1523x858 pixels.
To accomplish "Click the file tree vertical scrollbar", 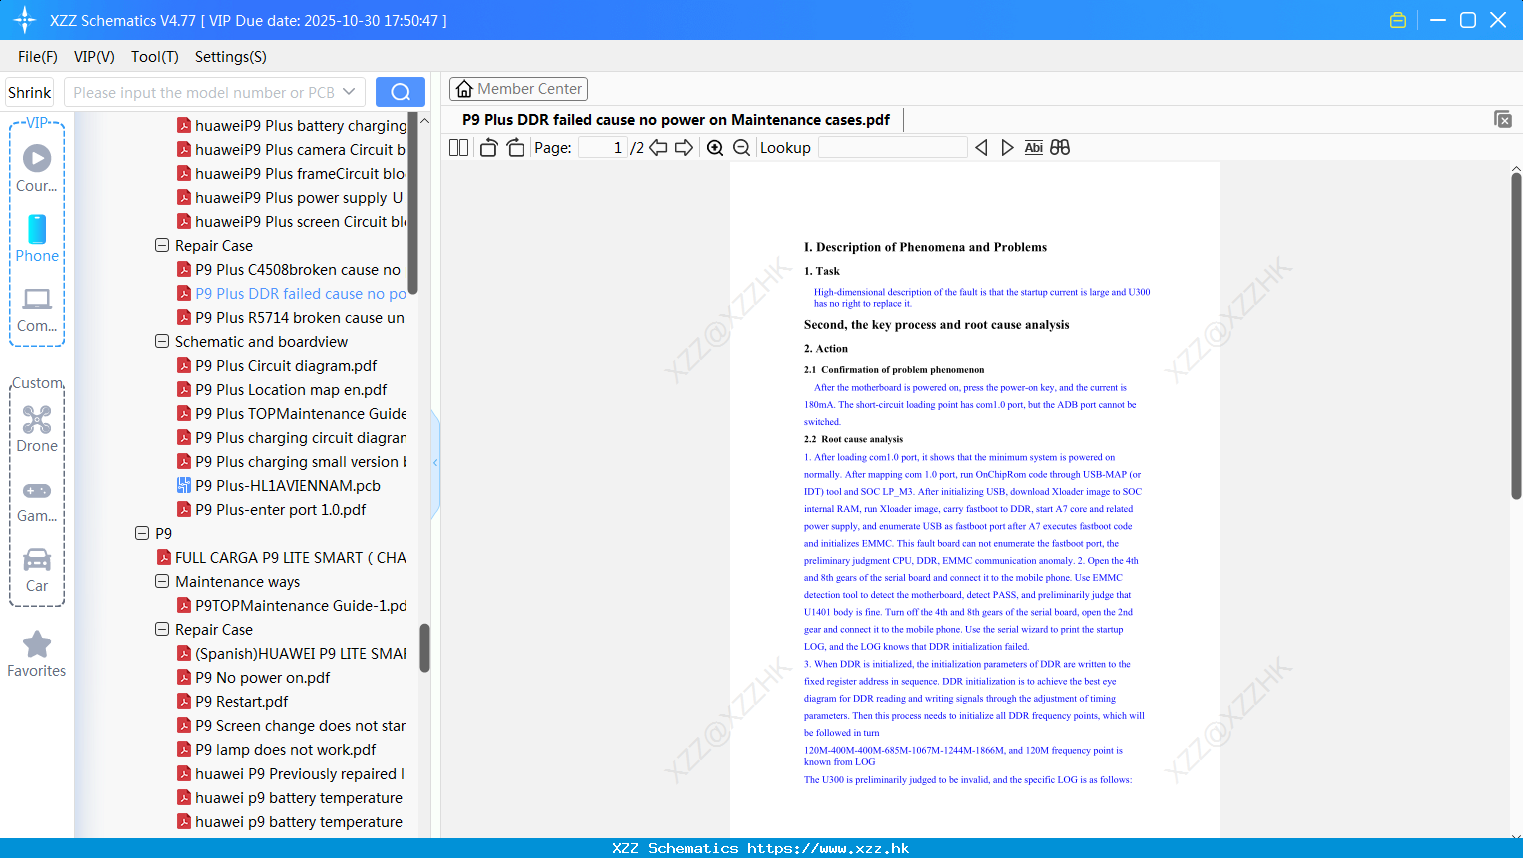I will click(x=424, y=648).
